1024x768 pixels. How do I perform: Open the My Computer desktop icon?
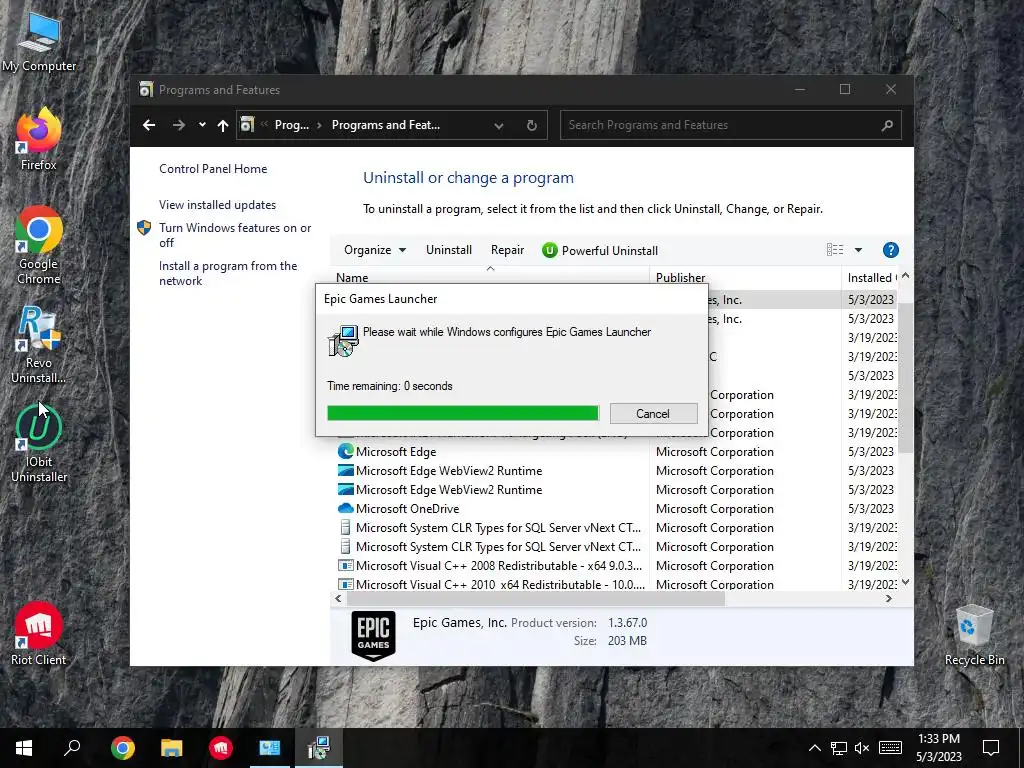click(39, 42)
